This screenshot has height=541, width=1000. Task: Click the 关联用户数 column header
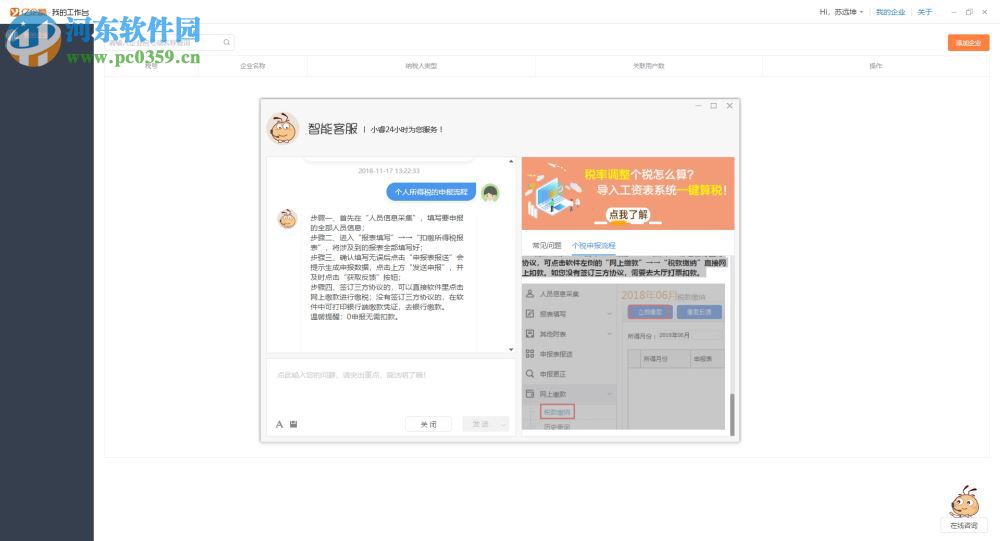[x=649, y=66]
